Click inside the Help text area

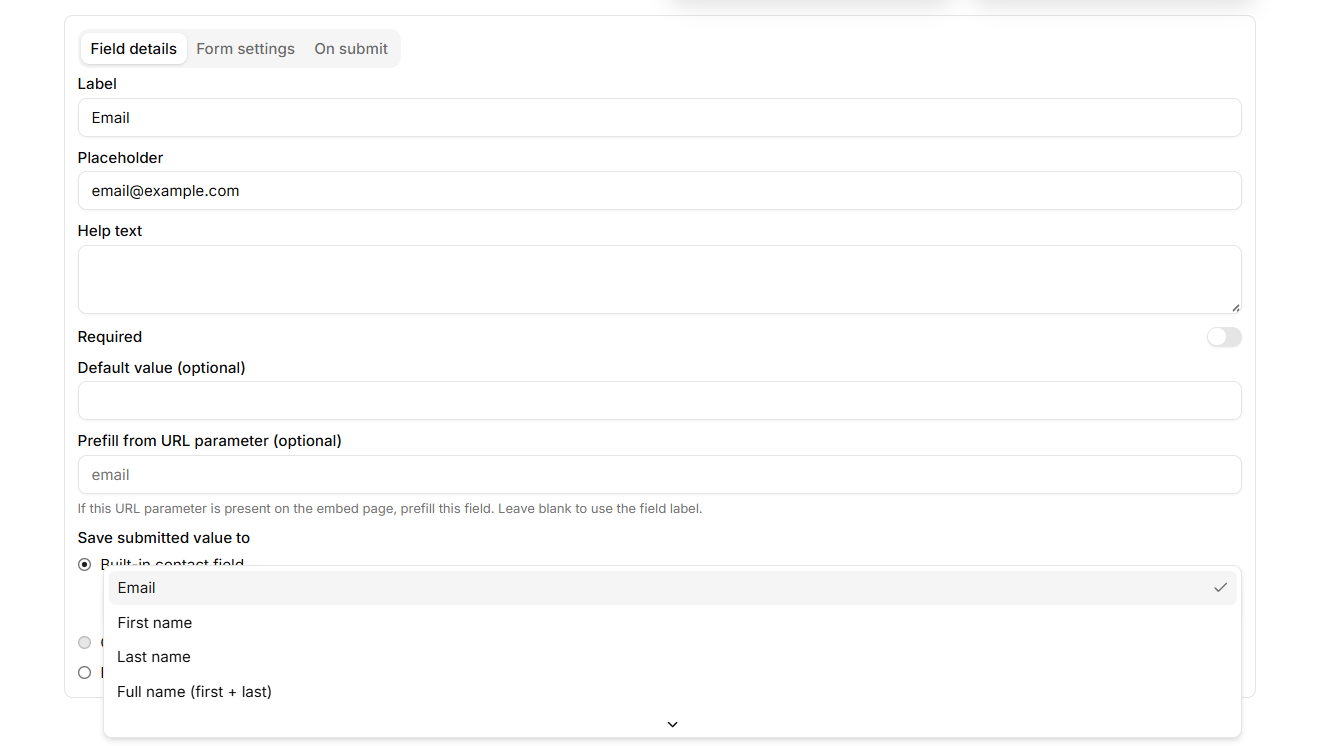tap(660, 280)
